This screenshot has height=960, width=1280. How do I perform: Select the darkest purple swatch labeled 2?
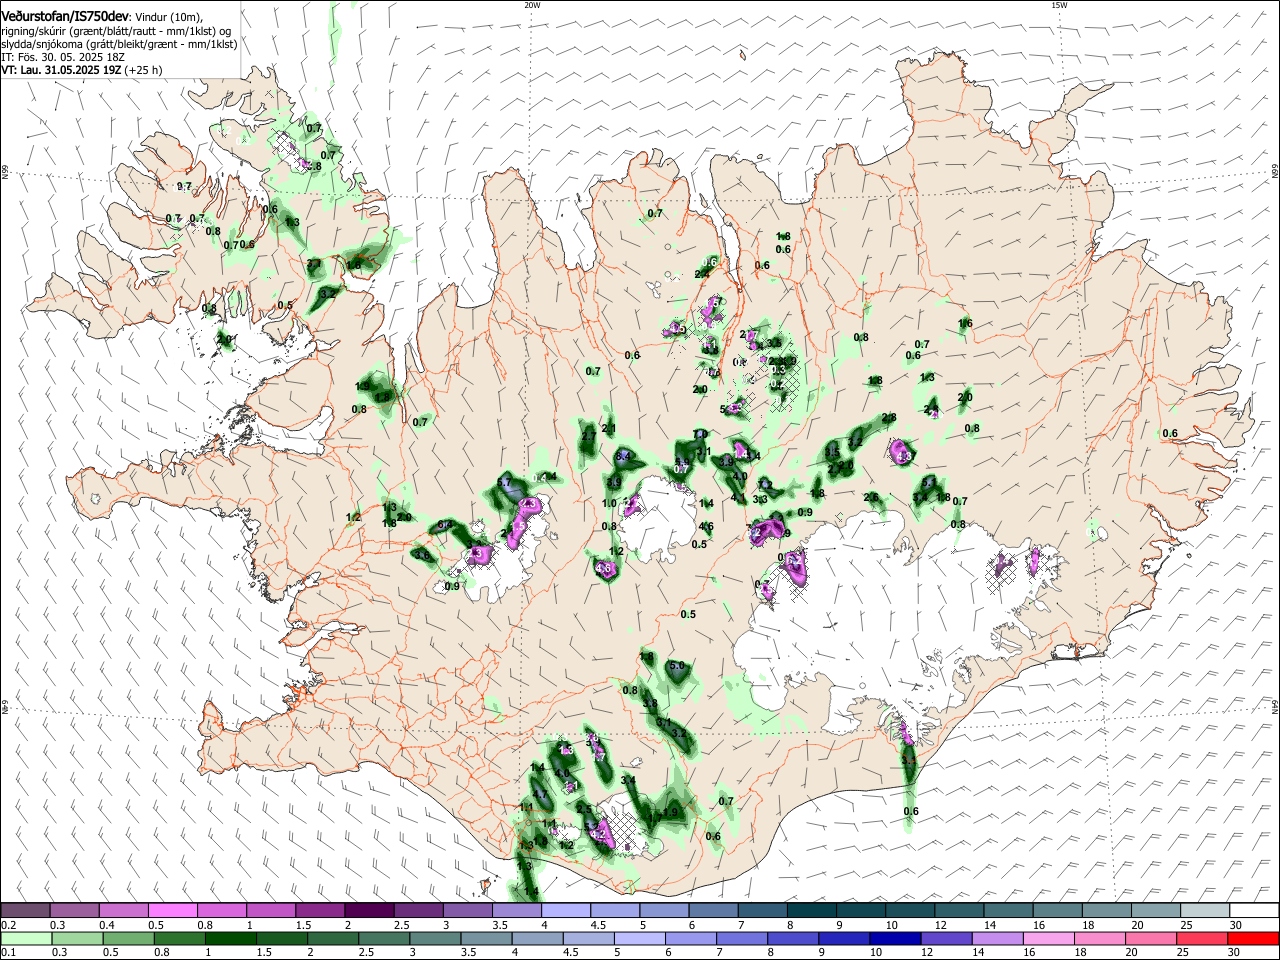click(369, 911)
